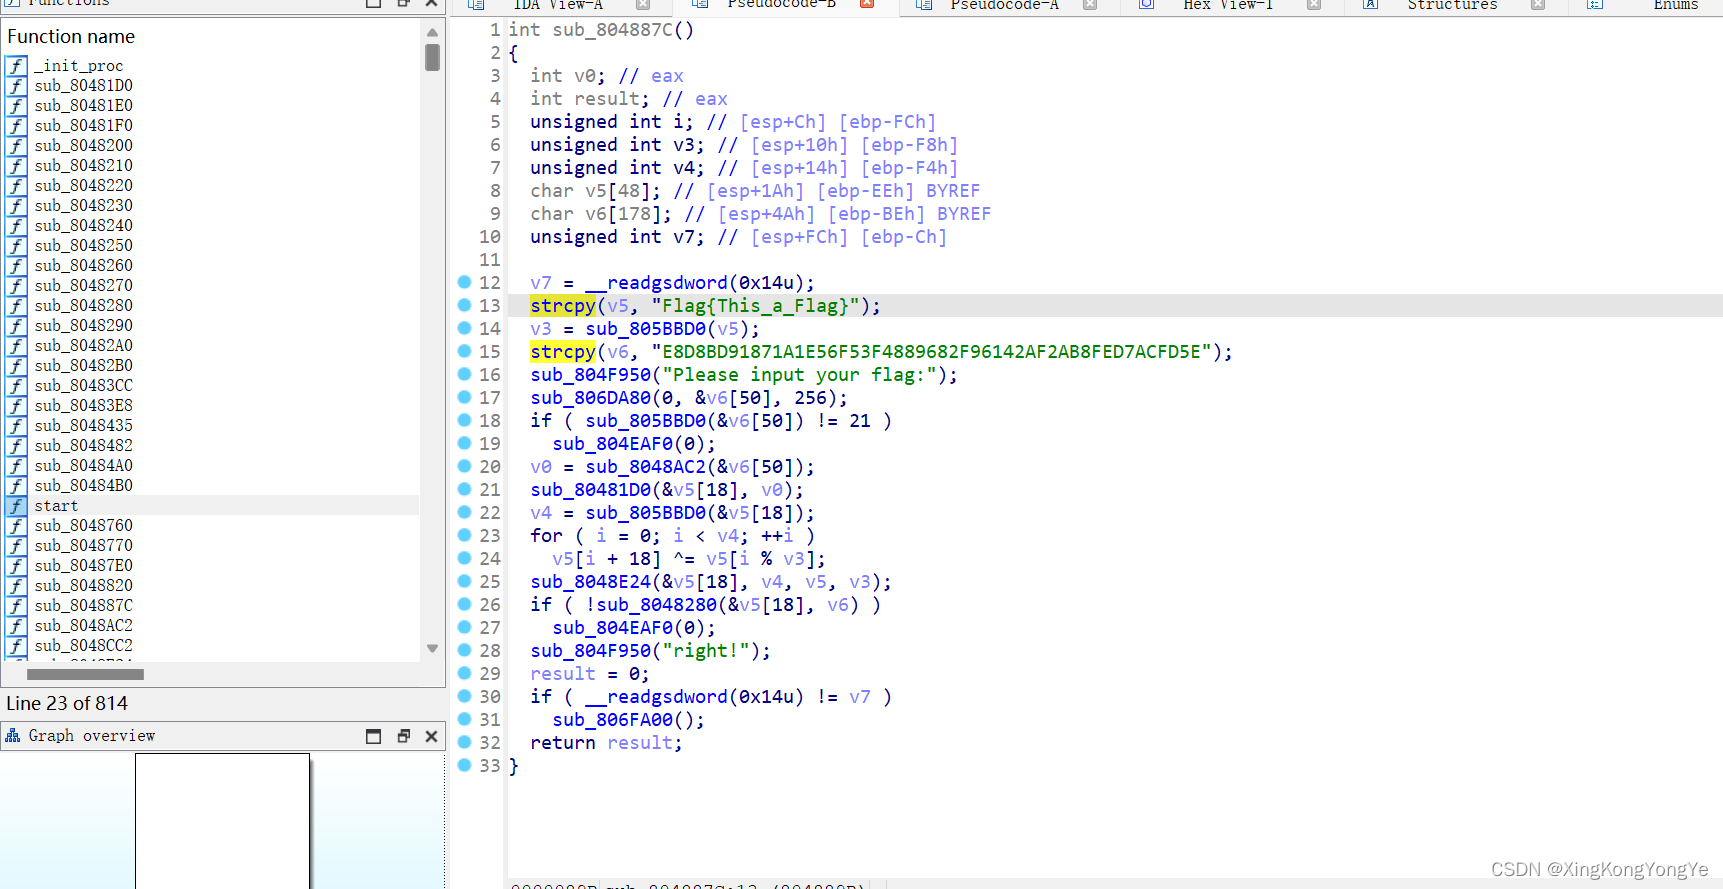Click the highlighted strcpy on line 13

tap(563, 306)
